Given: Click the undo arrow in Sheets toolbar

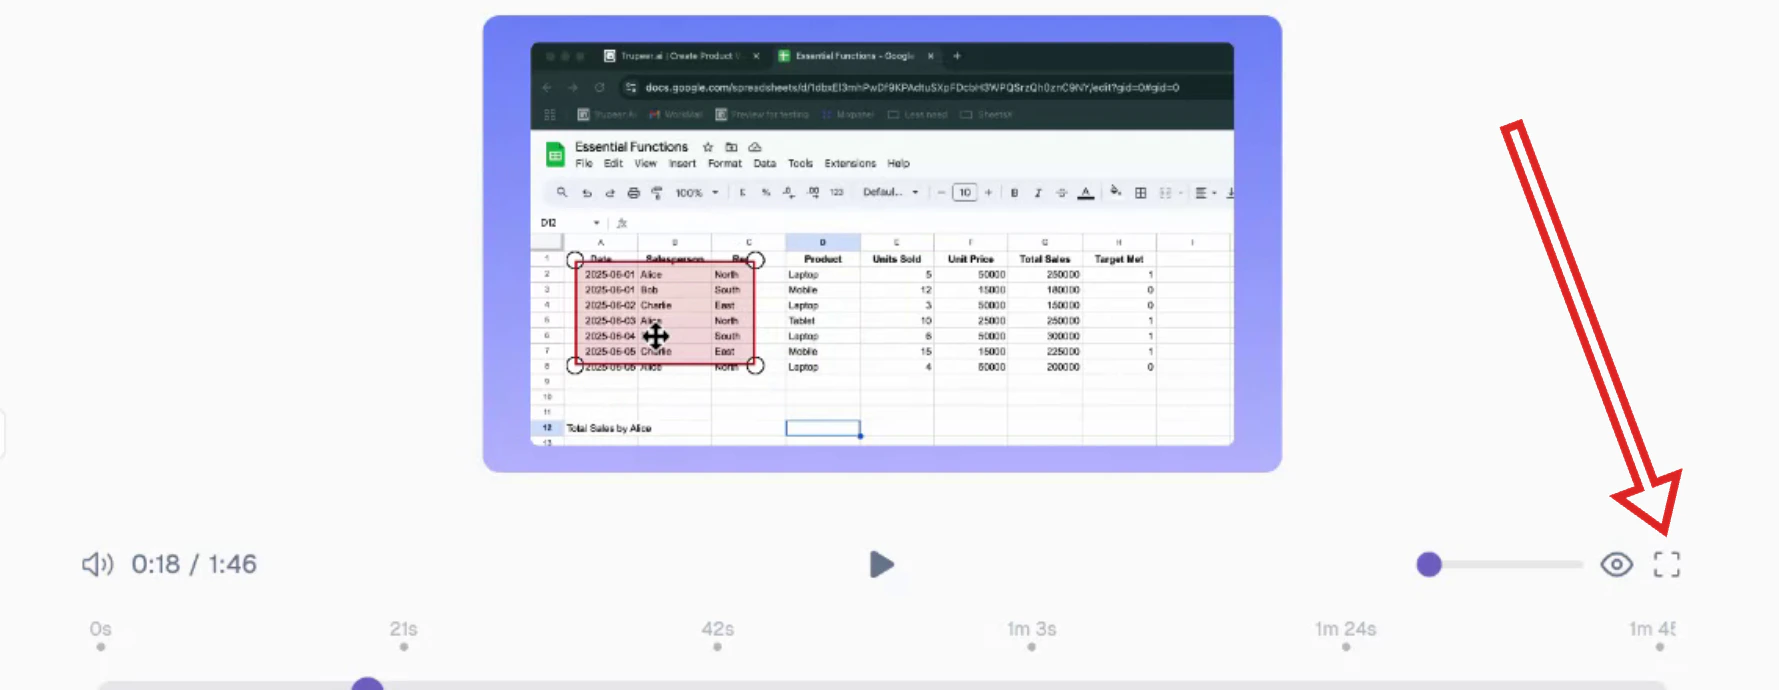Looking at the screenshot, I should (587, 192).
